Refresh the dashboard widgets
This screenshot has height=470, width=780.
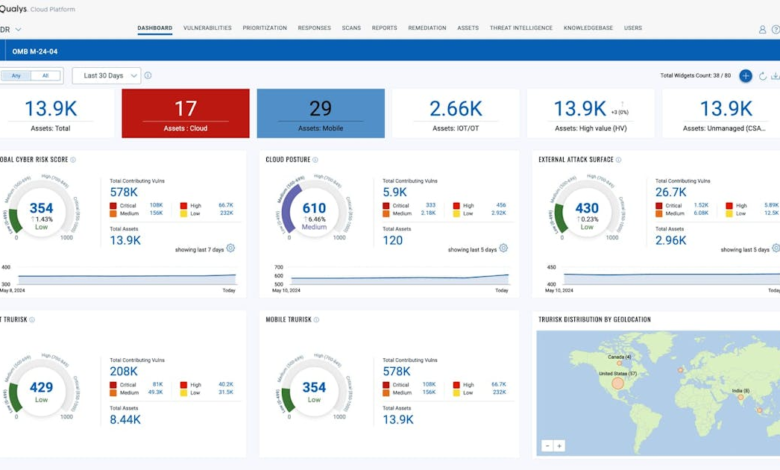tap(762, 76)
